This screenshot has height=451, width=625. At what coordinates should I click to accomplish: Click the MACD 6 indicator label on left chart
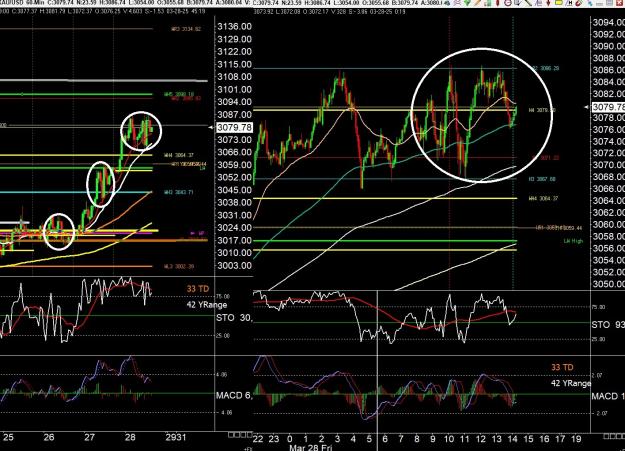point(234,395)
